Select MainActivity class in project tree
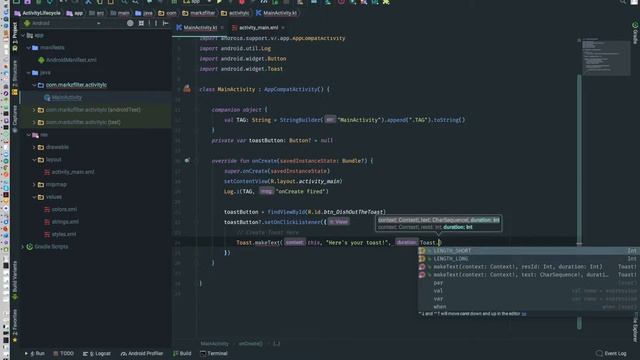This screenshot has height=360, width=640. 67,98
